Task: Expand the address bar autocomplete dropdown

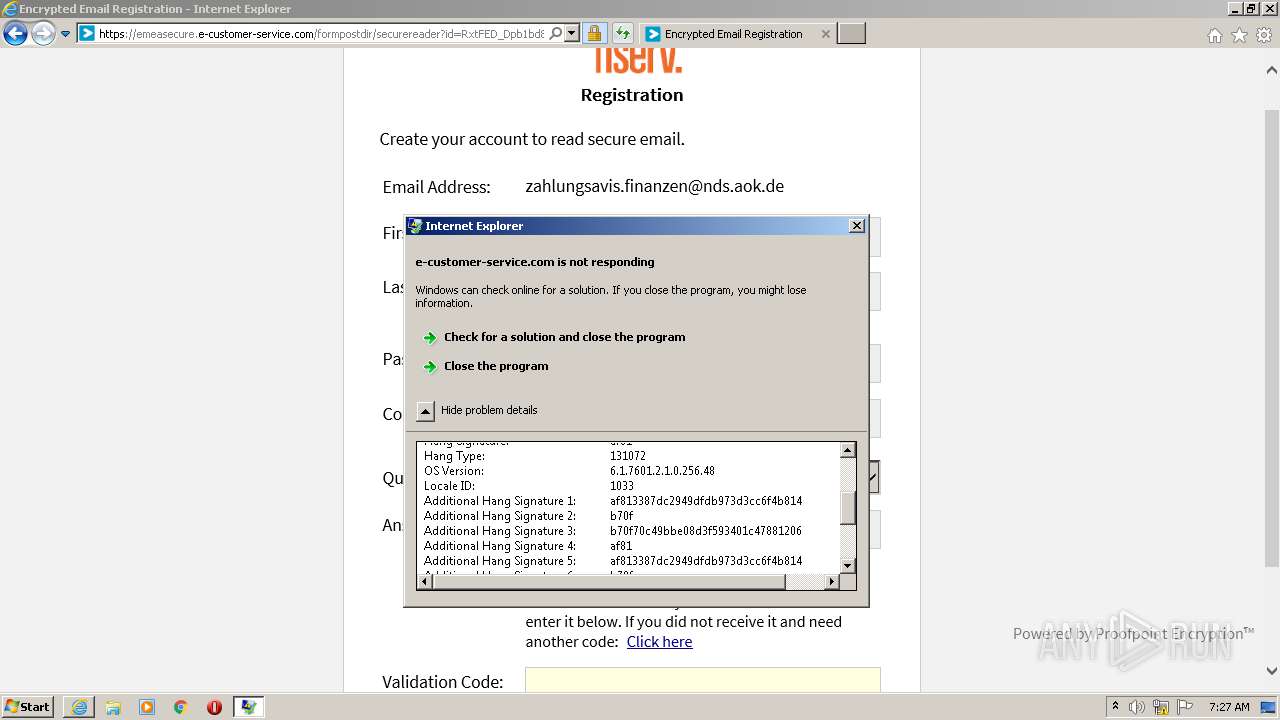Action: [572, 34]
